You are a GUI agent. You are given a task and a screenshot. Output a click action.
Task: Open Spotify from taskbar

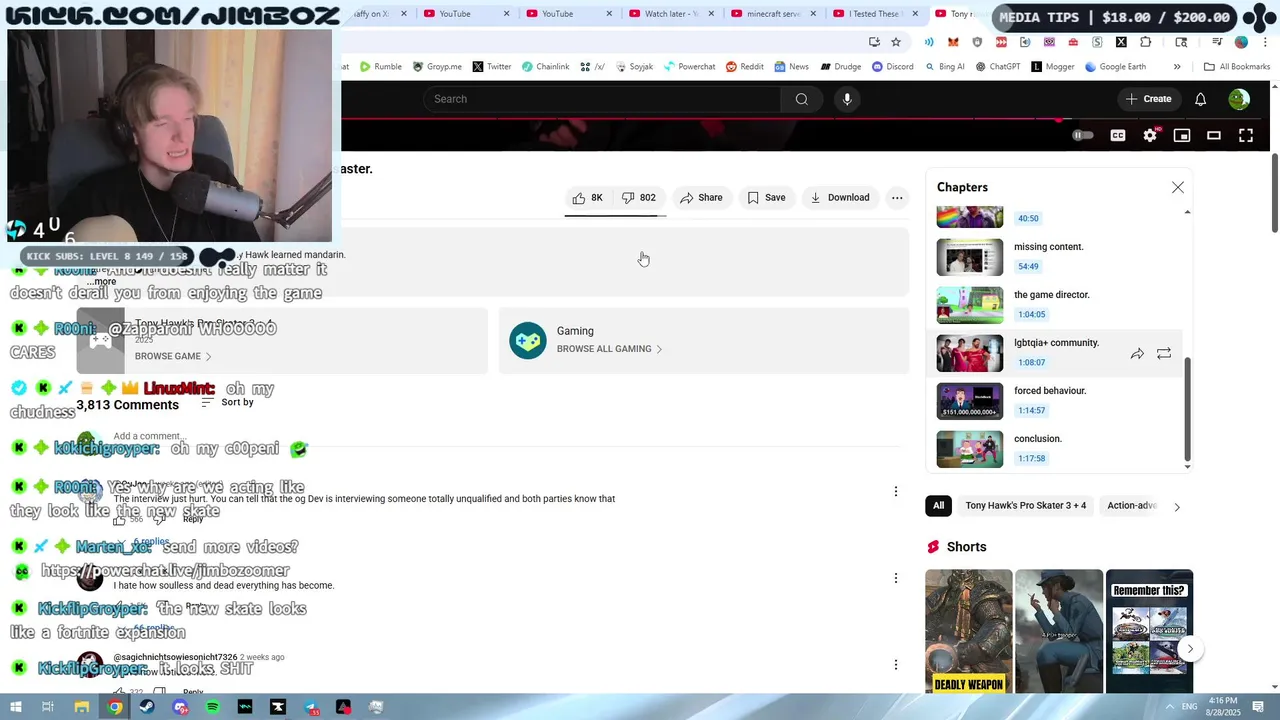213,707
